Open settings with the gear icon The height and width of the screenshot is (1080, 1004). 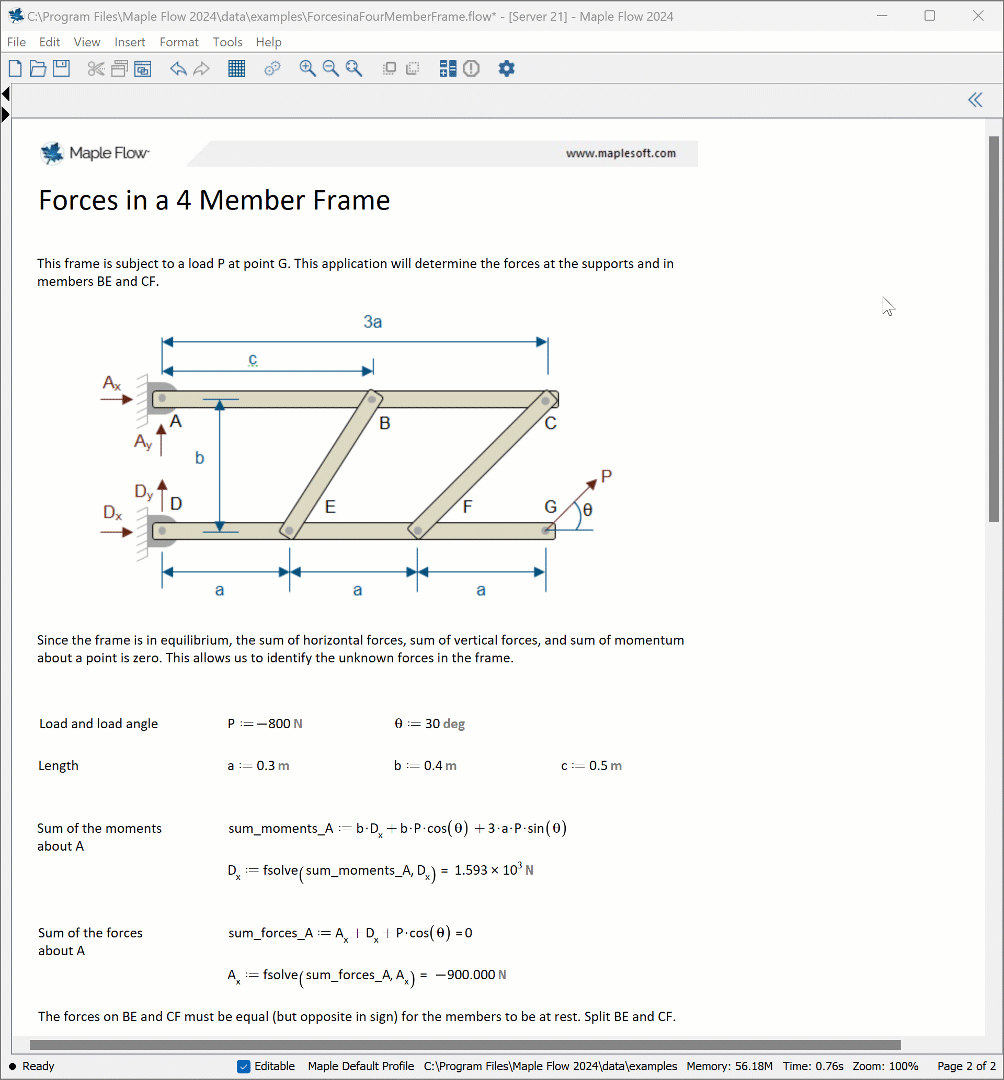tap(506, 69)
